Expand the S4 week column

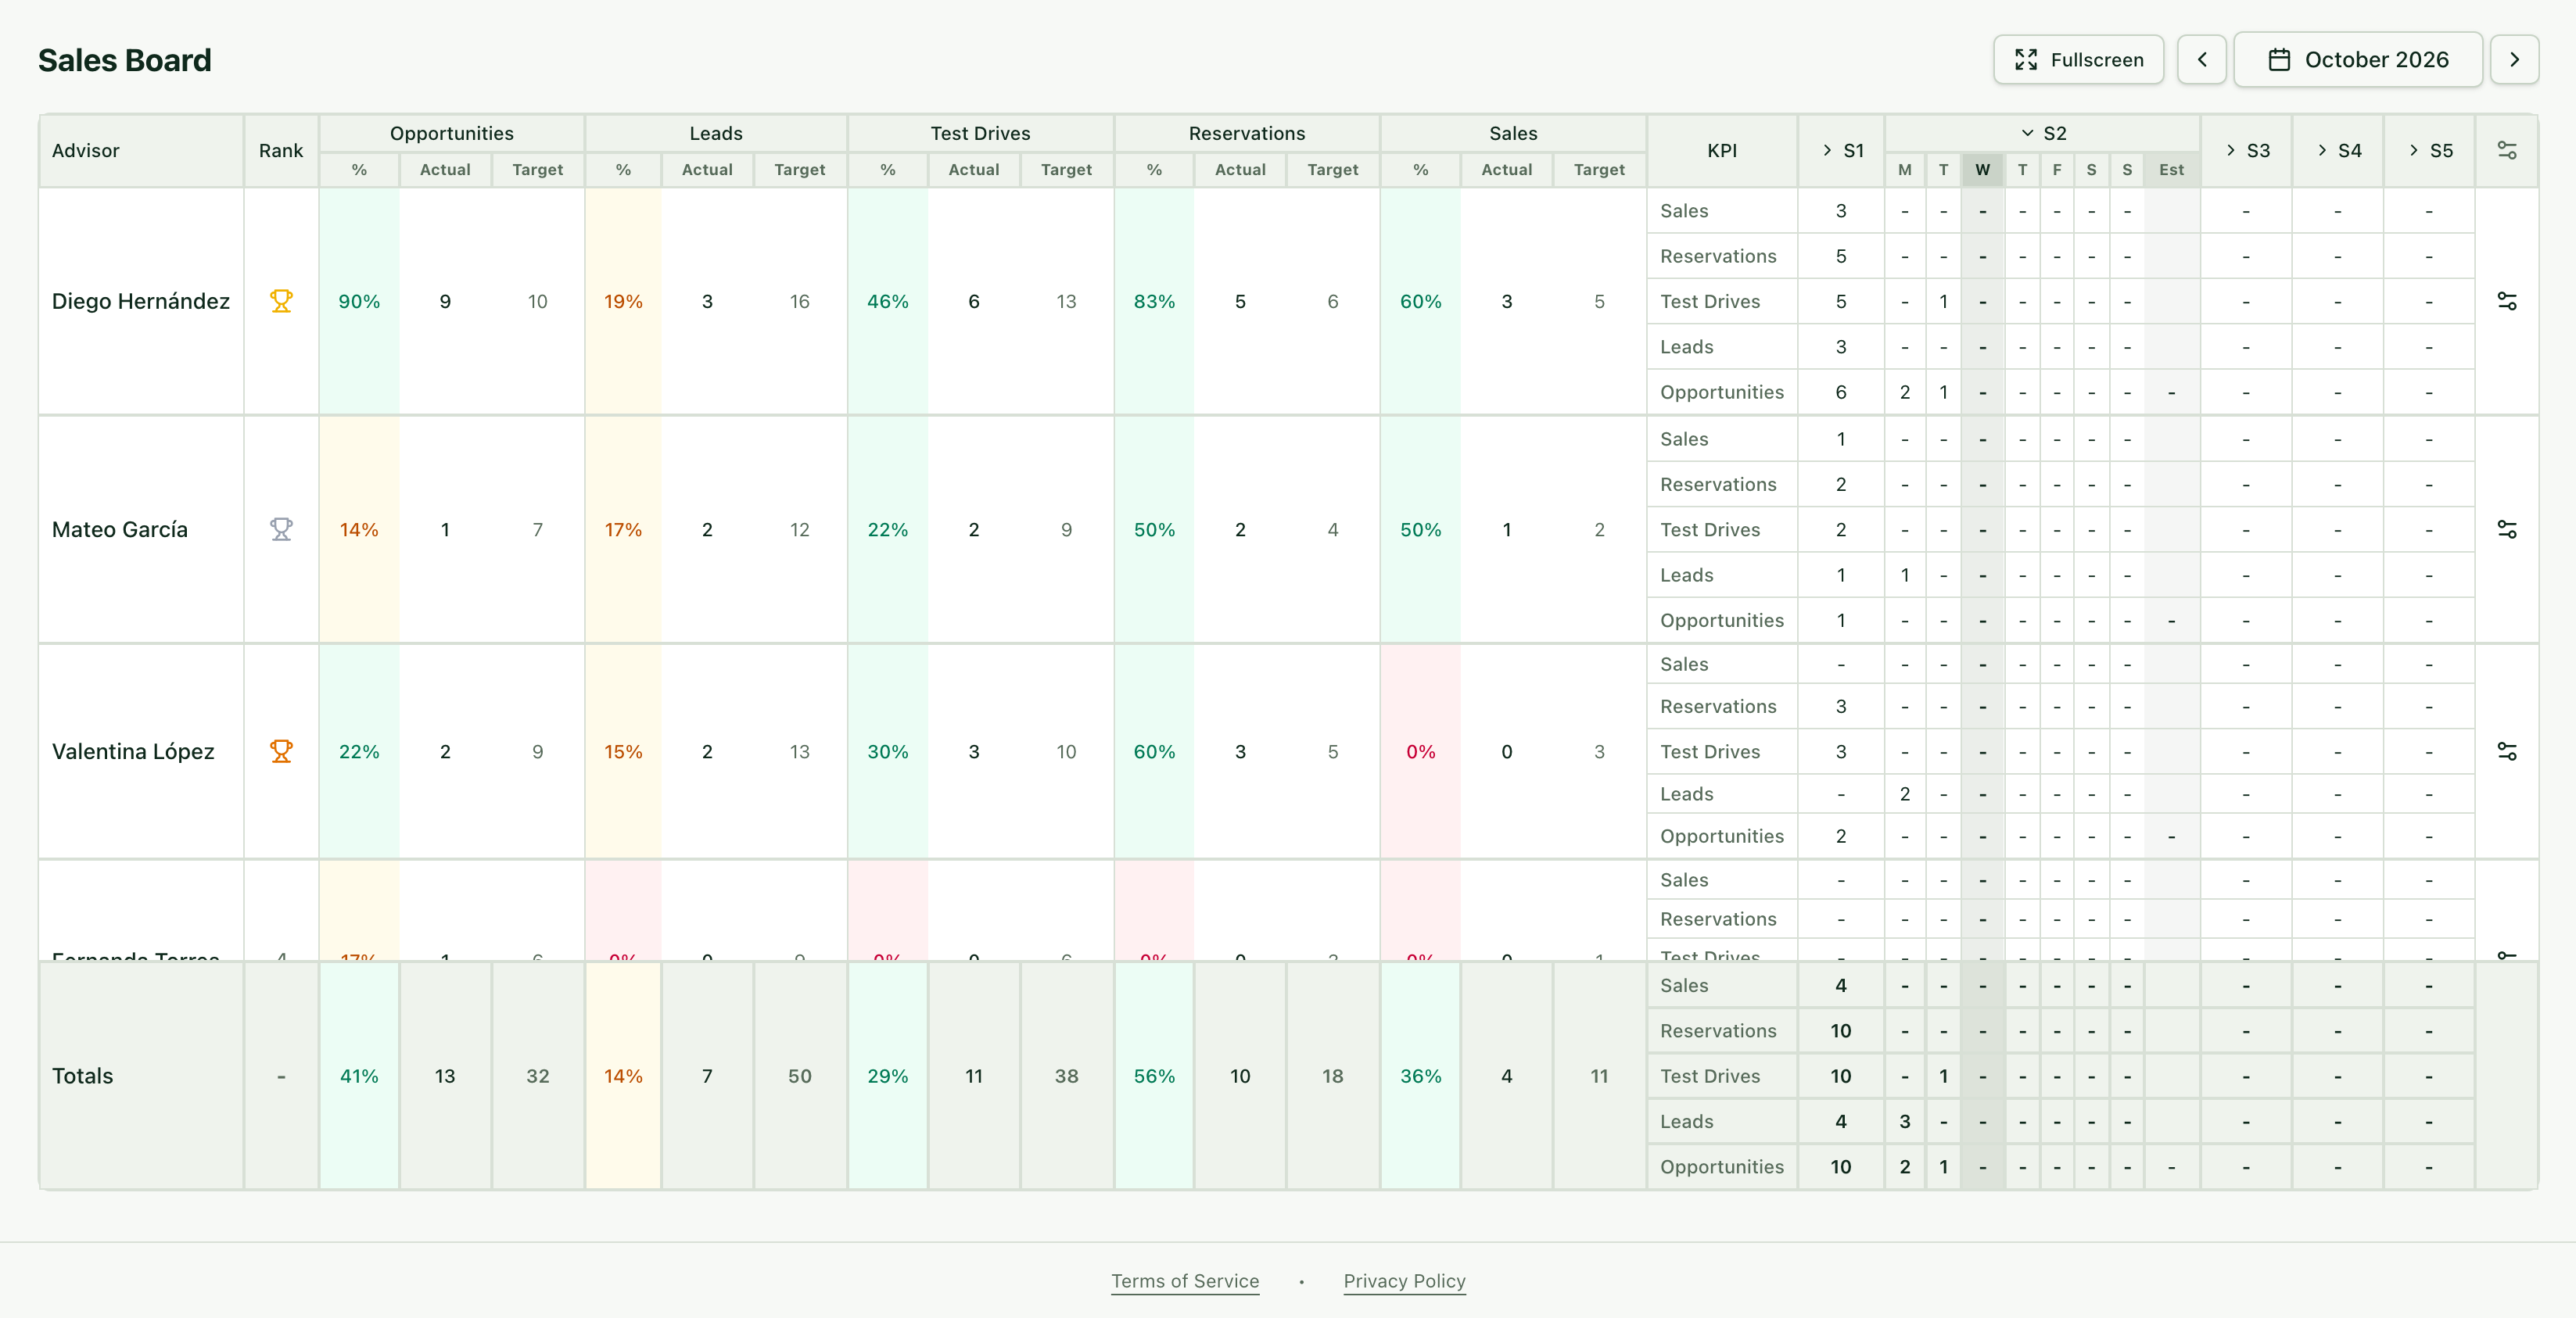coord(2337,151)
